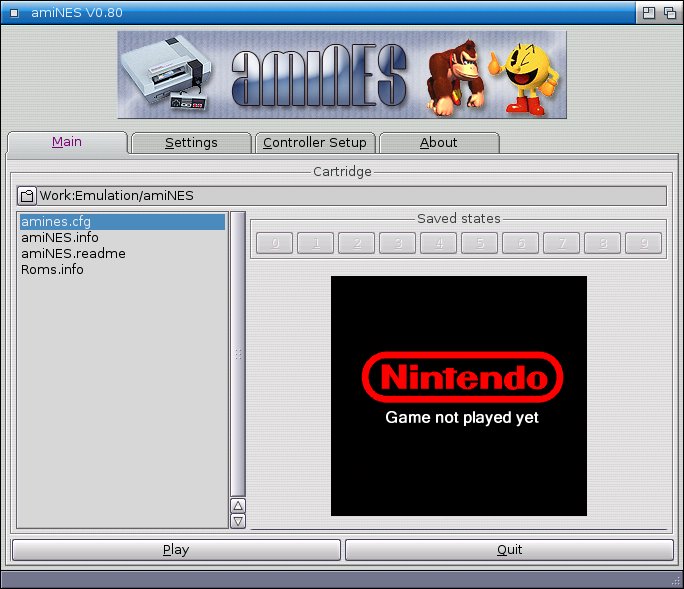
Task: Select saved state slot 5
Action: click(x=480, y=243)
